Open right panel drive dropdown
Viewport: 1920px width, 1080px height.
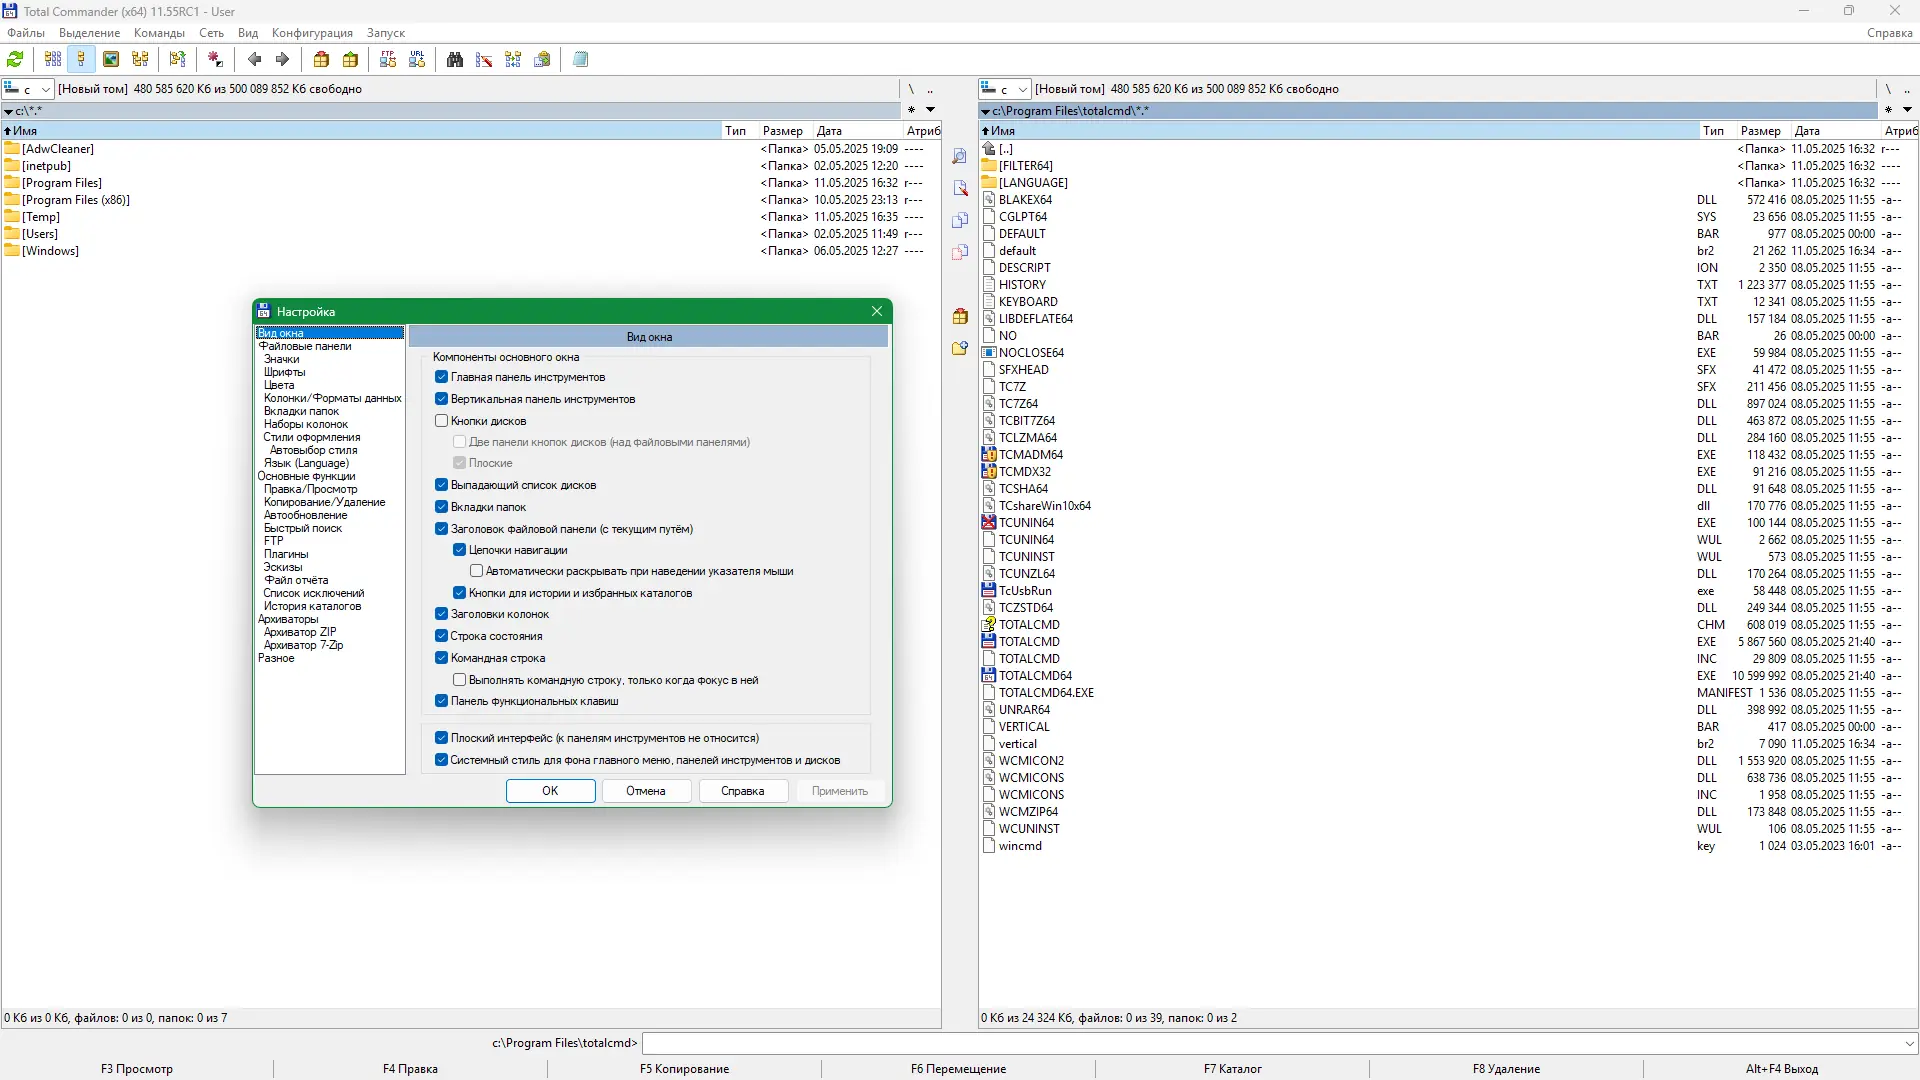click(x=1022, y=89)
